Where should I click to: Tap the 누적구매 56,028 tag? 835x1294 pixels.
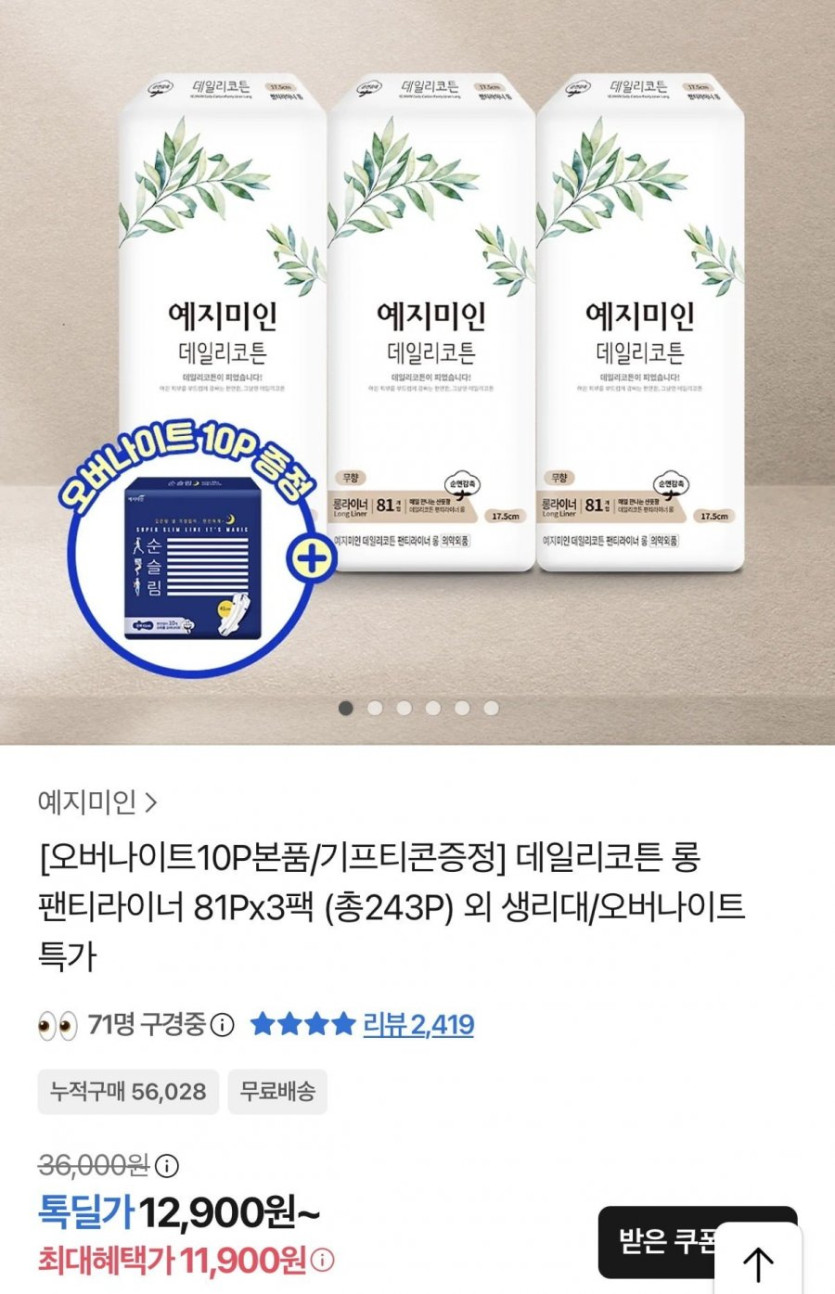pyautogui.click(x=128, y=1090)
